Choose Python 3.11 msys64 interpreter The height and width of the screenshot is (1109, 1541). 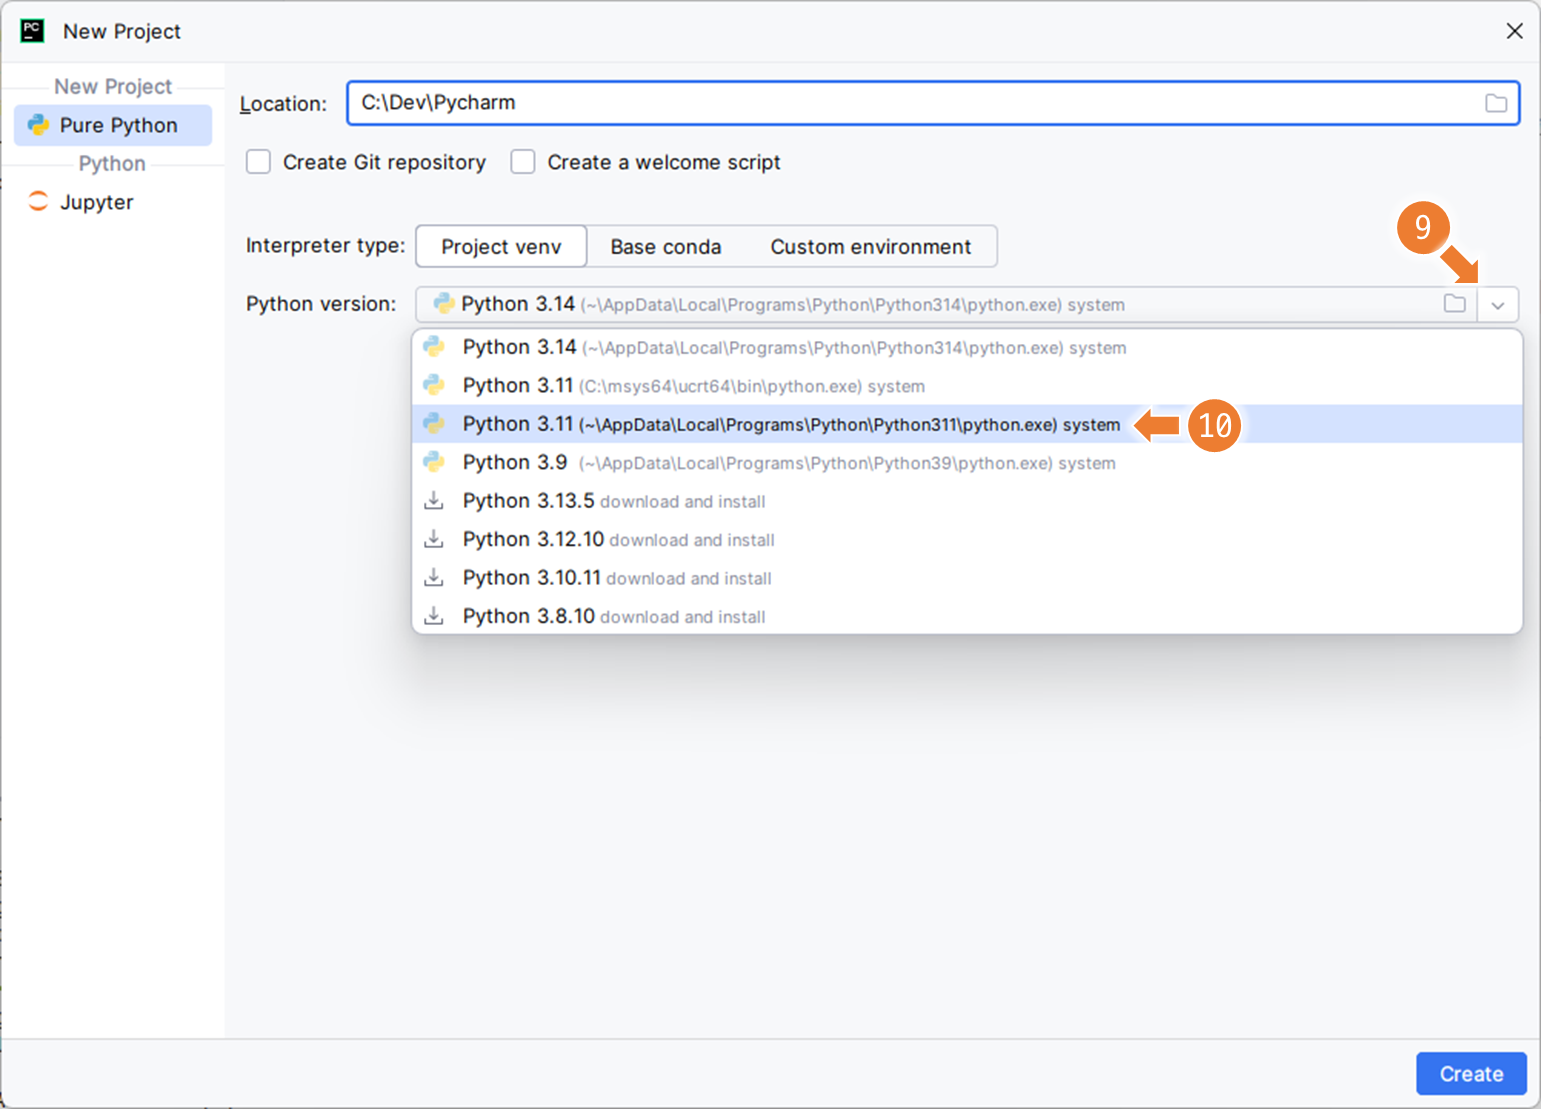(x=967, y=386)
